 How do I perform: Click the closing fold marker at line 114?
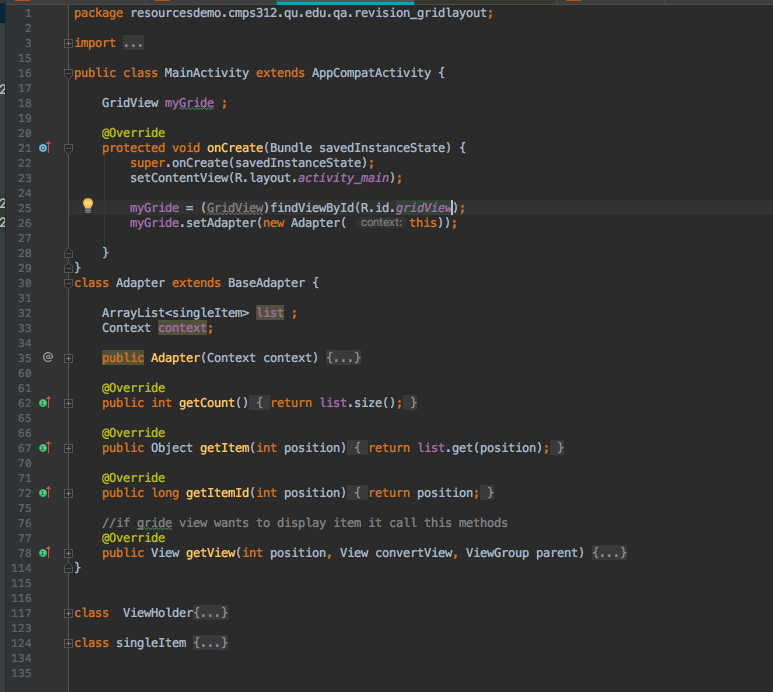[69, 568]
